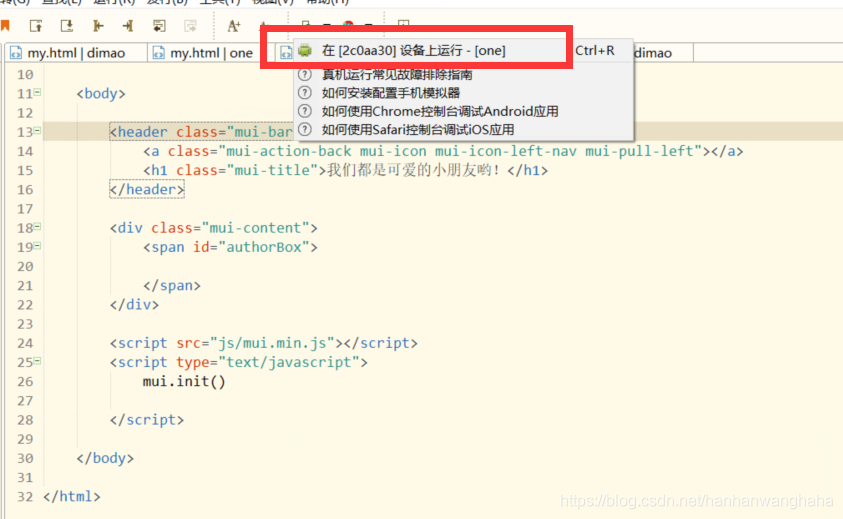843x519 pixels.
Task: Click line number 10 in the gutter
Action: pyautogui.click(x=25, y=75)
